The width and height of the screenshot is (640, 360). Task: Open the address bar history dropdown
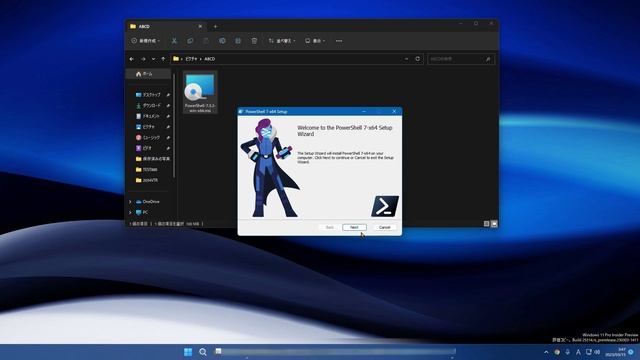point(407,59)
